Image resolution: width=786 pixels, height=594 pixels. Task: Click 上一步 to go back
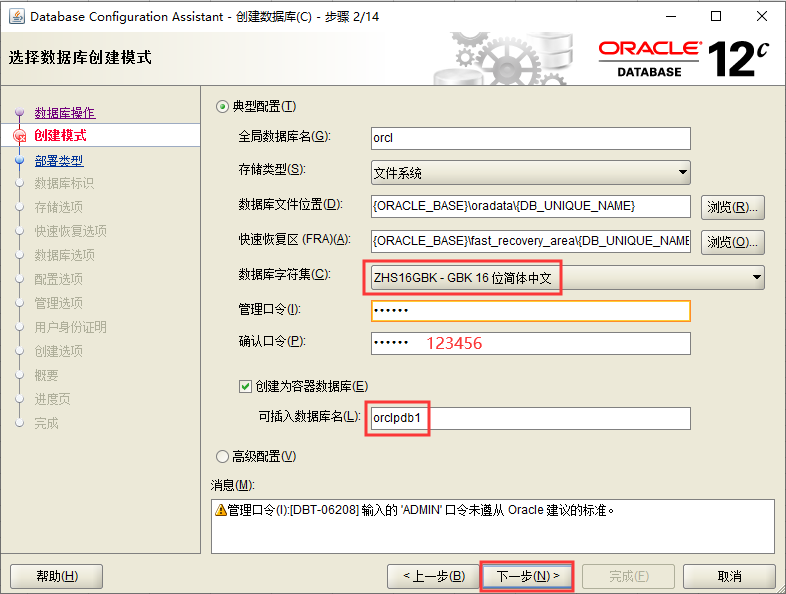click(x=433, y=576)
